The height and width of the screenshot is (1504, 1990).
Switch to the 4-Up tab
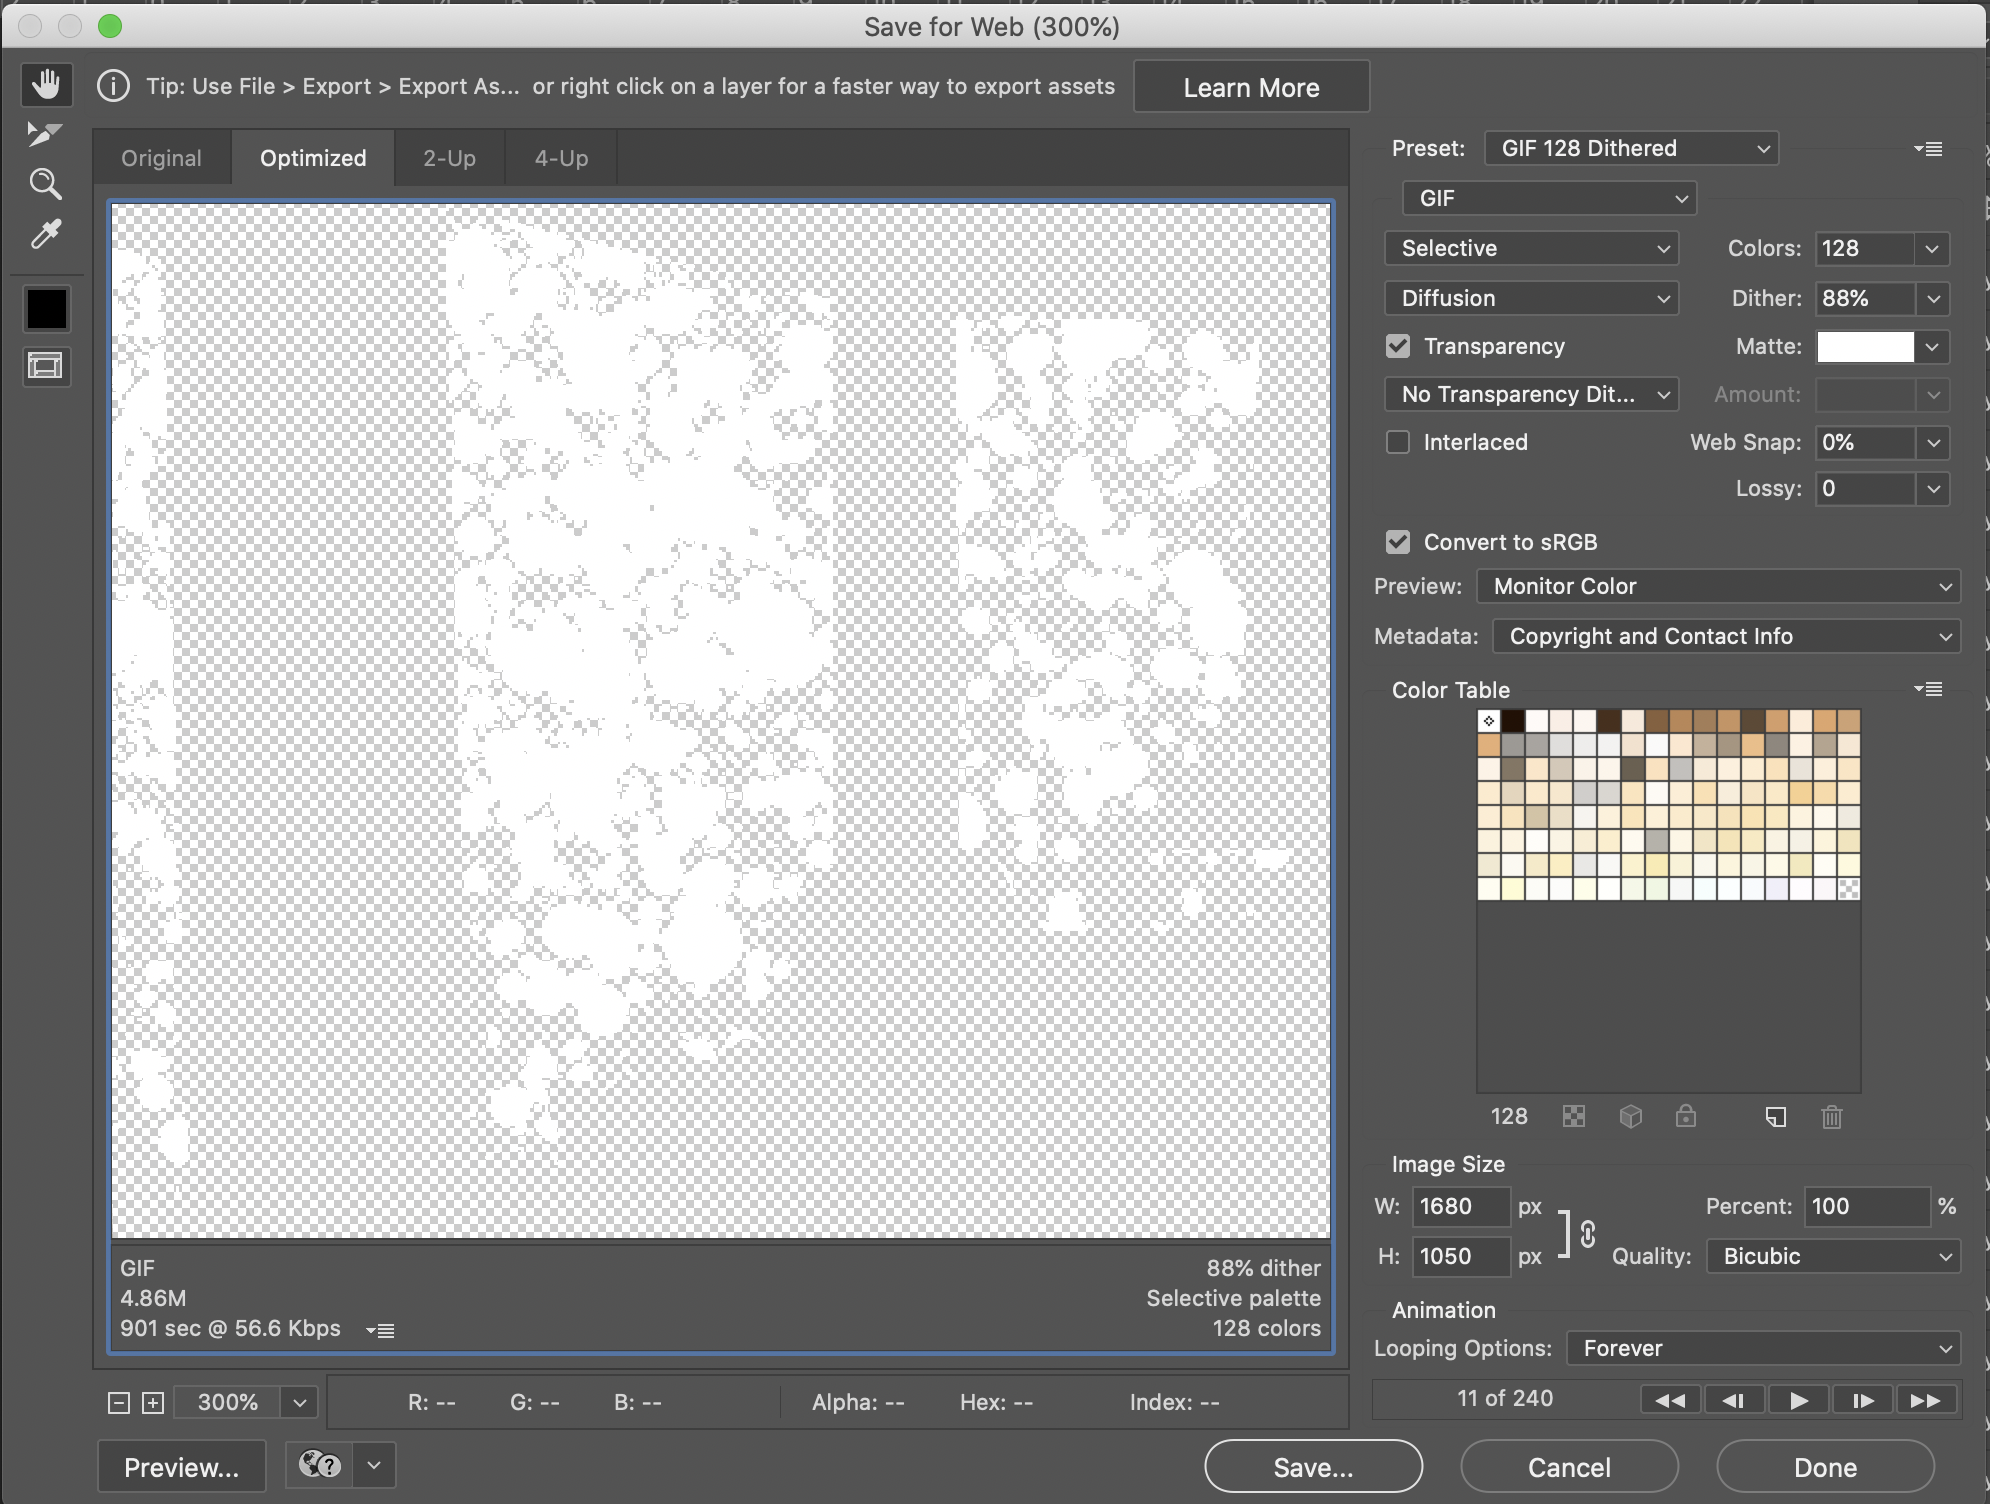[x=560, y=157]
